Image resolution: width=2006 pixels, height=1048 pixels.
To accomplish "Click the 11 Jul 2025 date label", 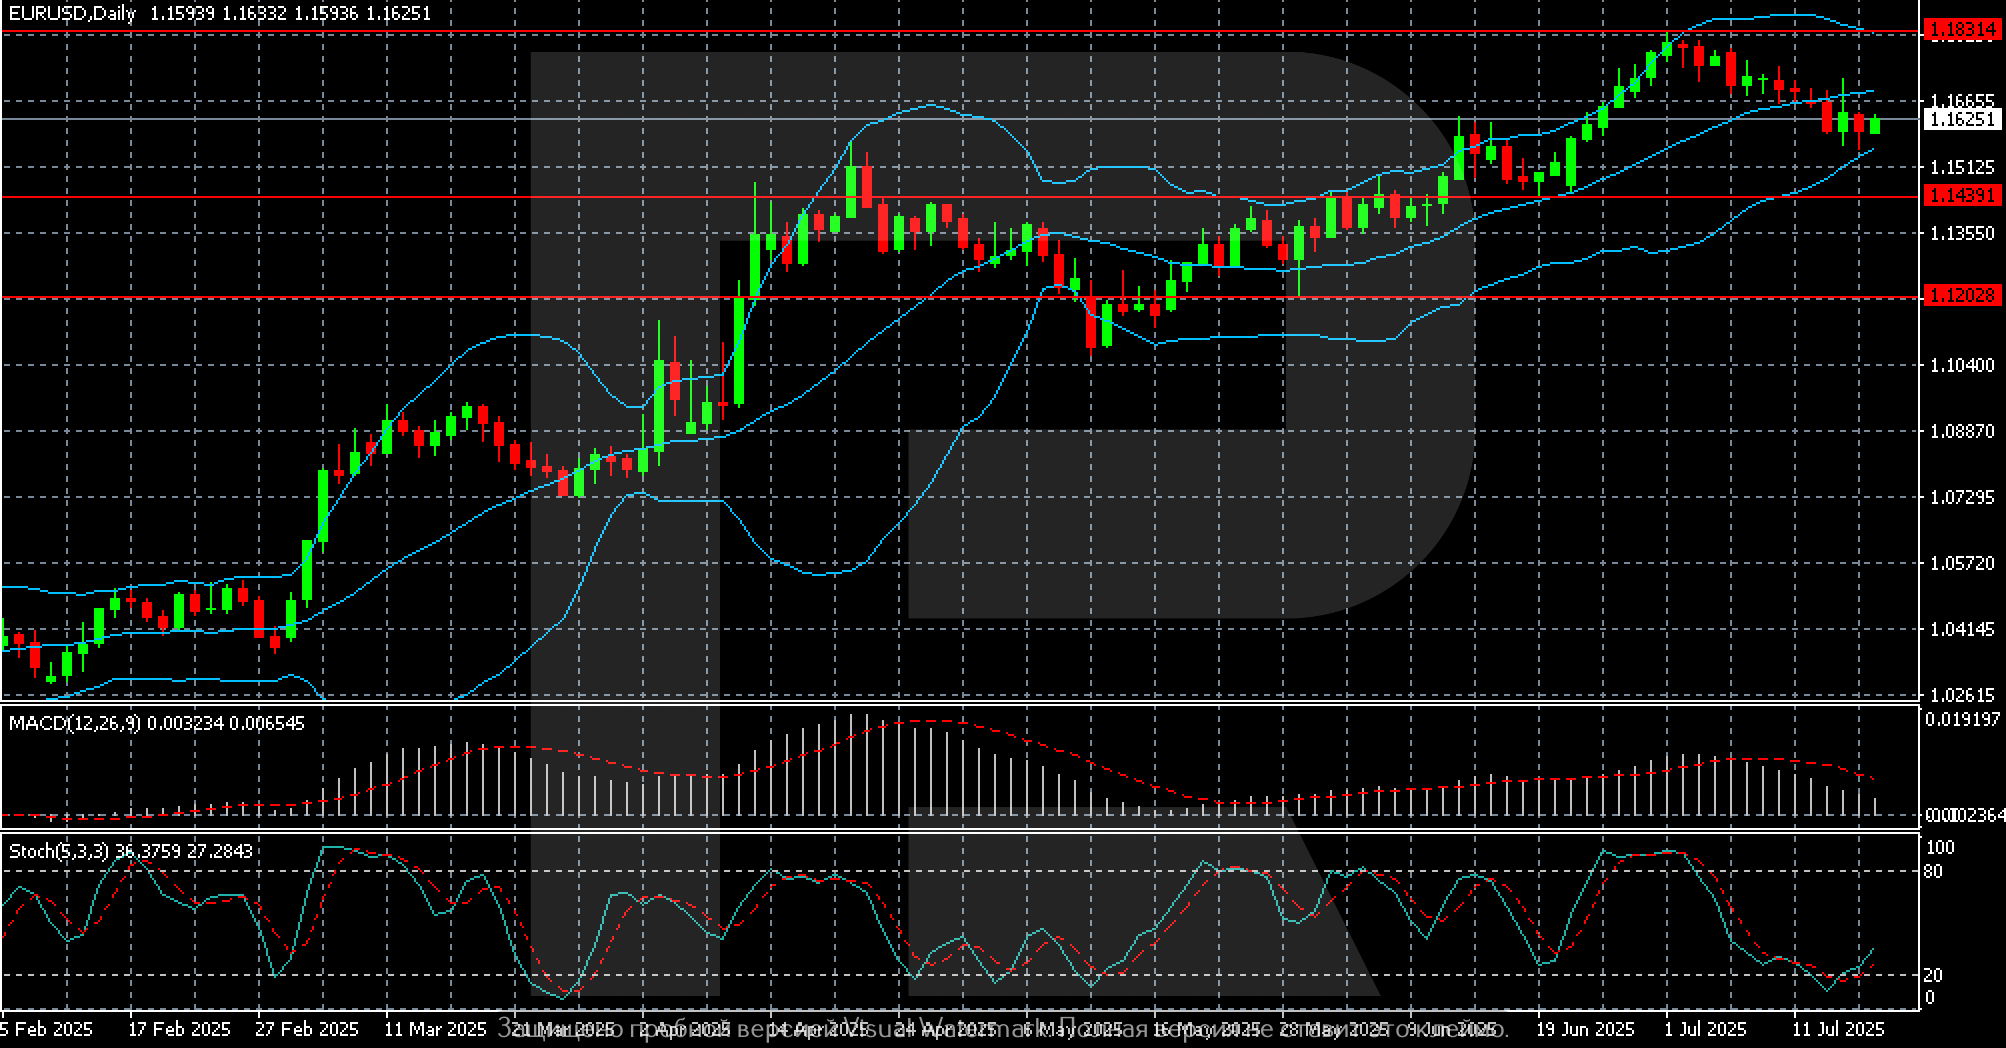I will pyautogui.click(x=1838, y=1029).
